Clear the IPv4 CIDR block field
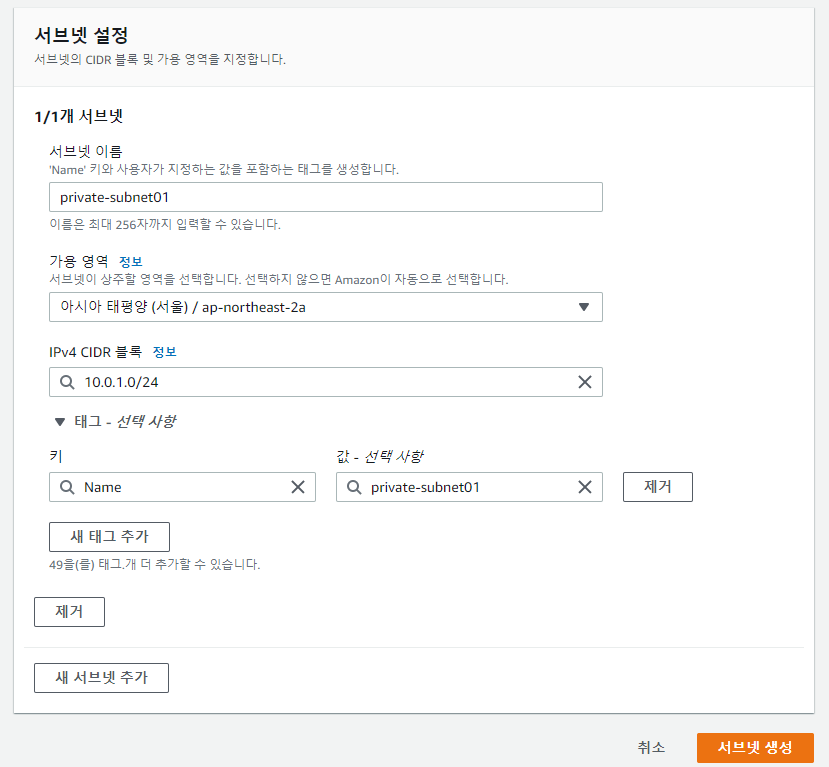 tap(584, 382)
